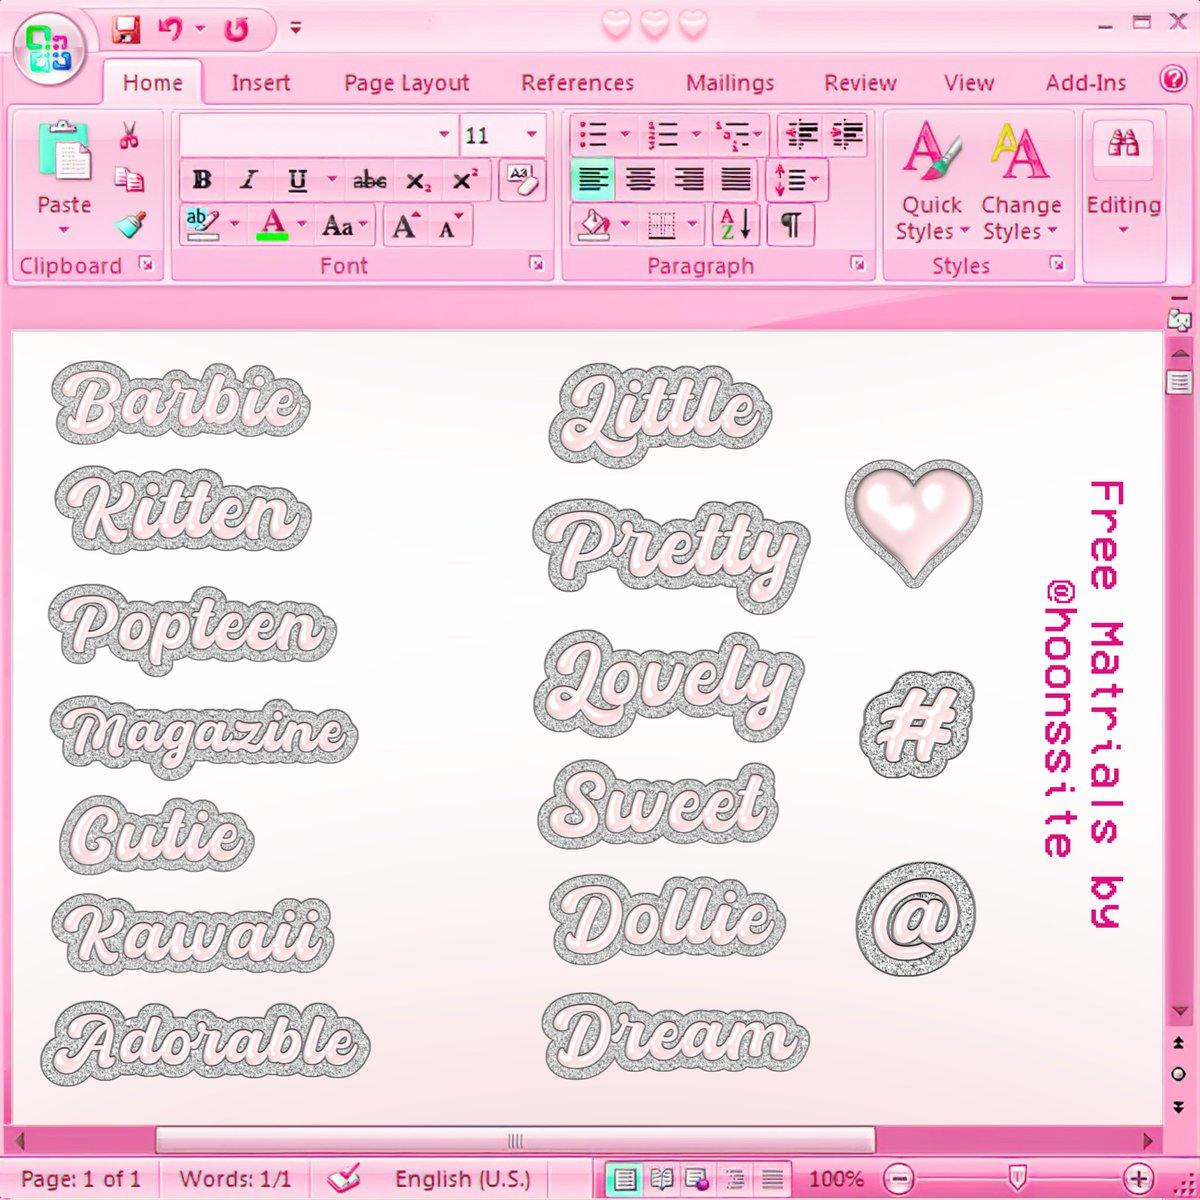Justify the paragraph text
The height and width of the screenshot is (1200, 1200).
[736, 180]
